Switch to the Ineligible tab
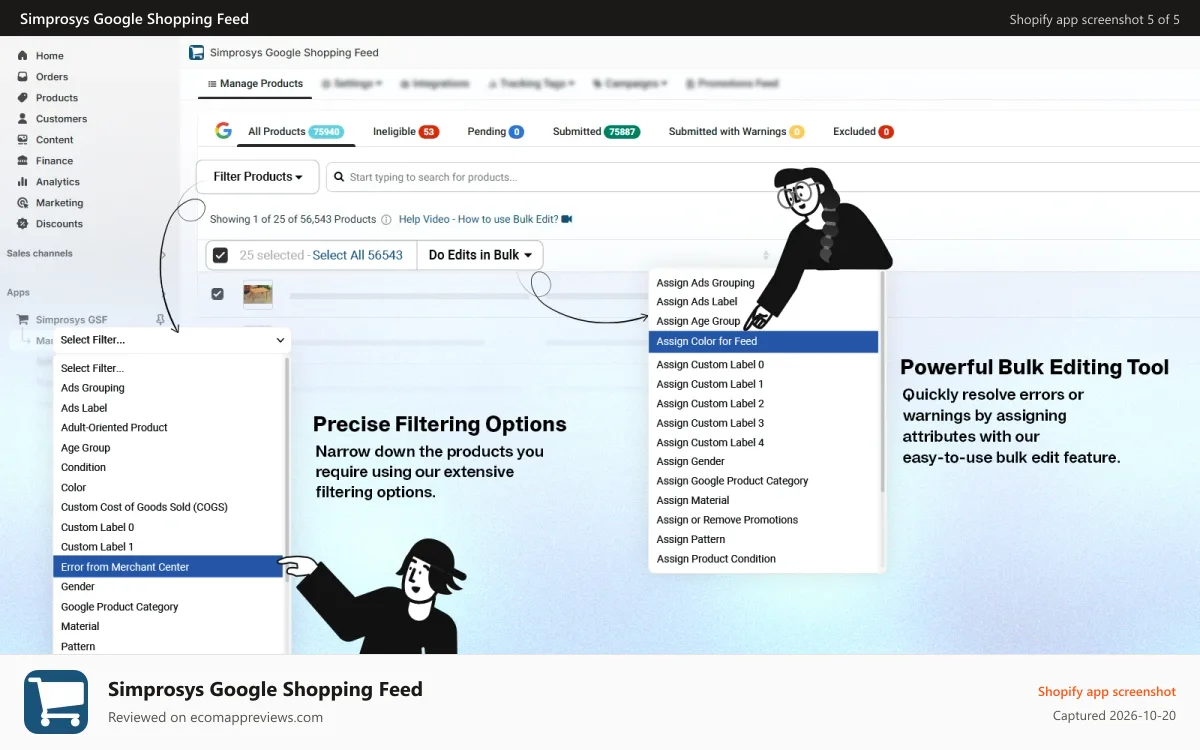1200x750 pixels. (406, 131)
